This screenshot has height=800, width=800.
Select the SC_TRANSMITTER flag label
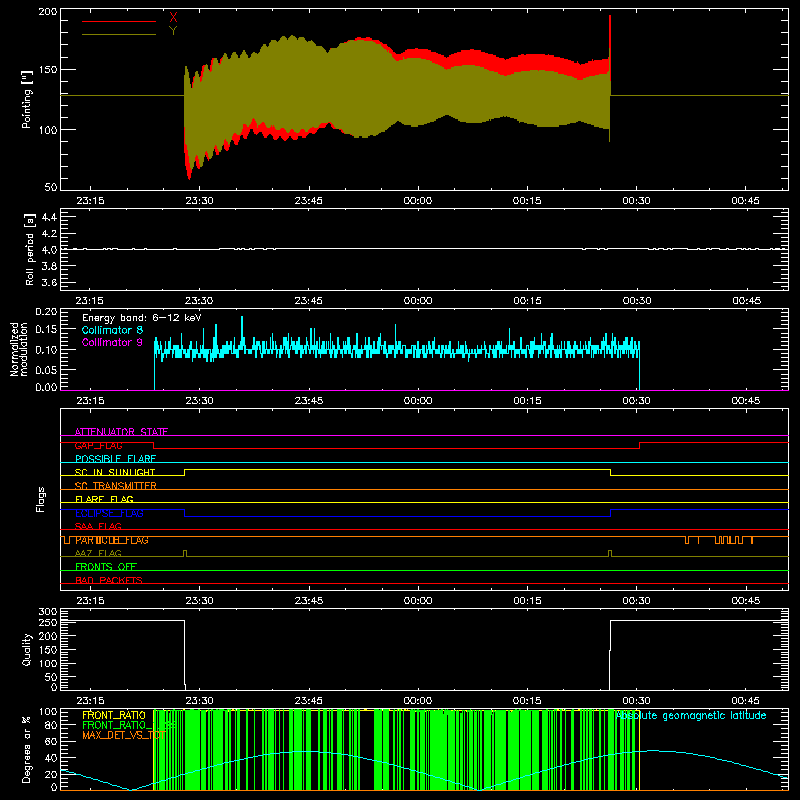tap(116, 486)
